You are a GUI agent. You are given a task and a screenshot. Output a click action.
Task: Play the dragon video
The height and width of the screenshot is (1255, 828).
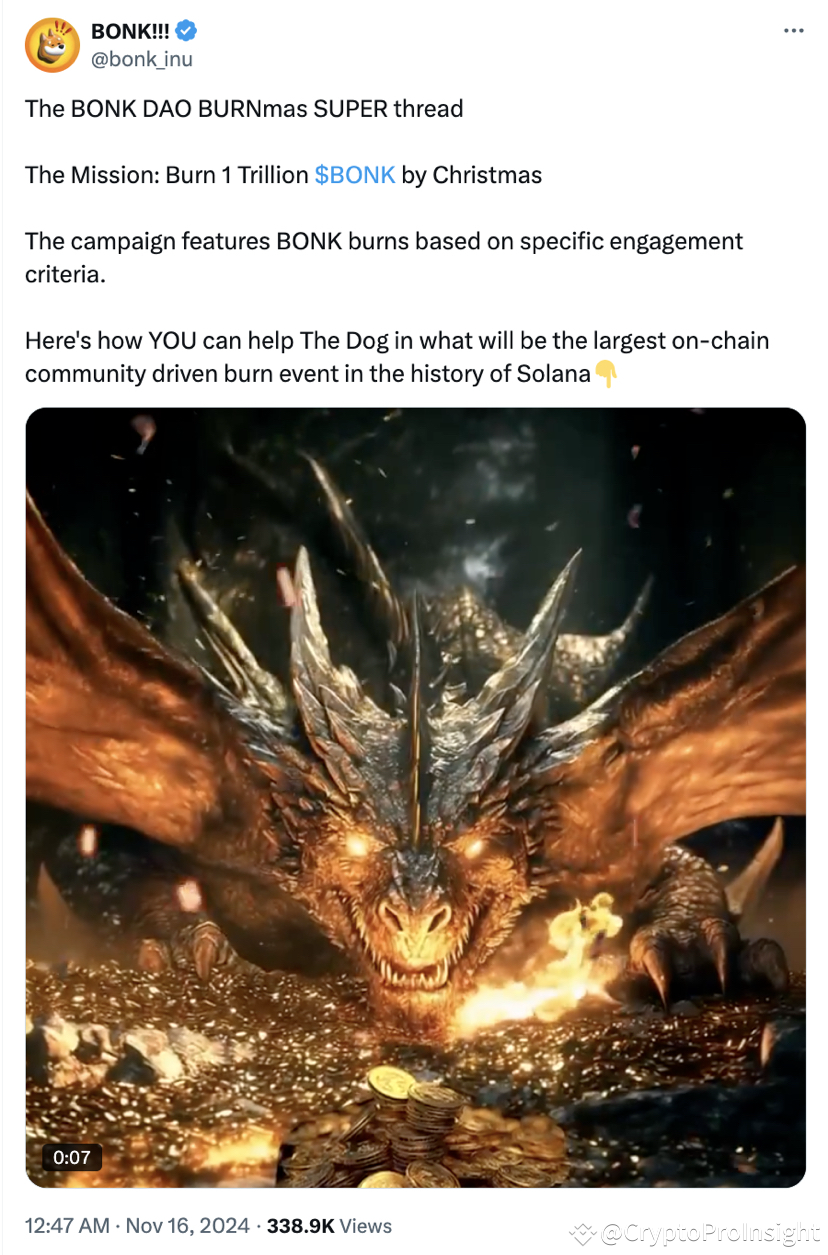pos(415,797)
